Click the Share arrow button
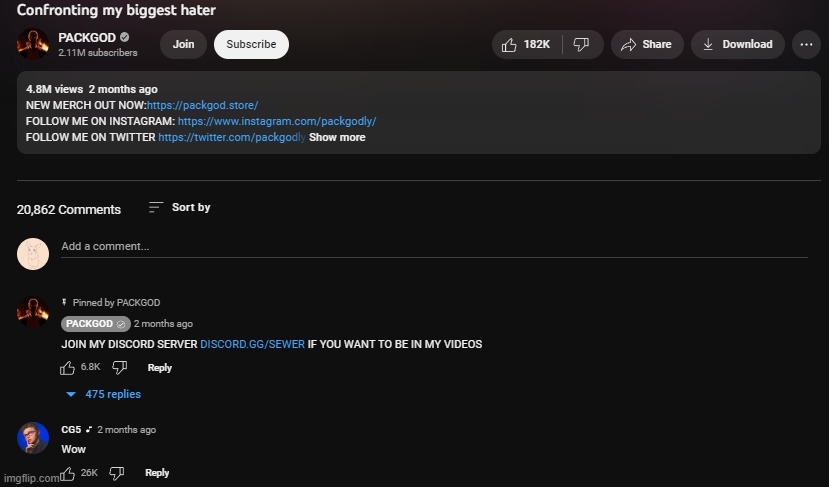Image resolution: width=829 pixels, height=487 pixels. pyautogui.click(x=647, y=44)
